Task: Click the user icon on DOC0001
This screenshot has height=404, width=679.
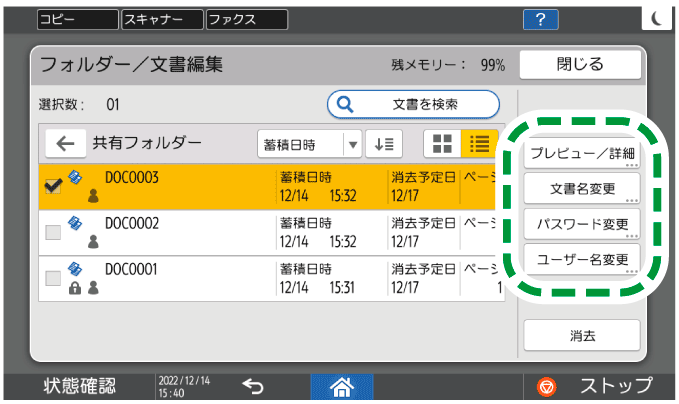Action: [x=93, y=288]
